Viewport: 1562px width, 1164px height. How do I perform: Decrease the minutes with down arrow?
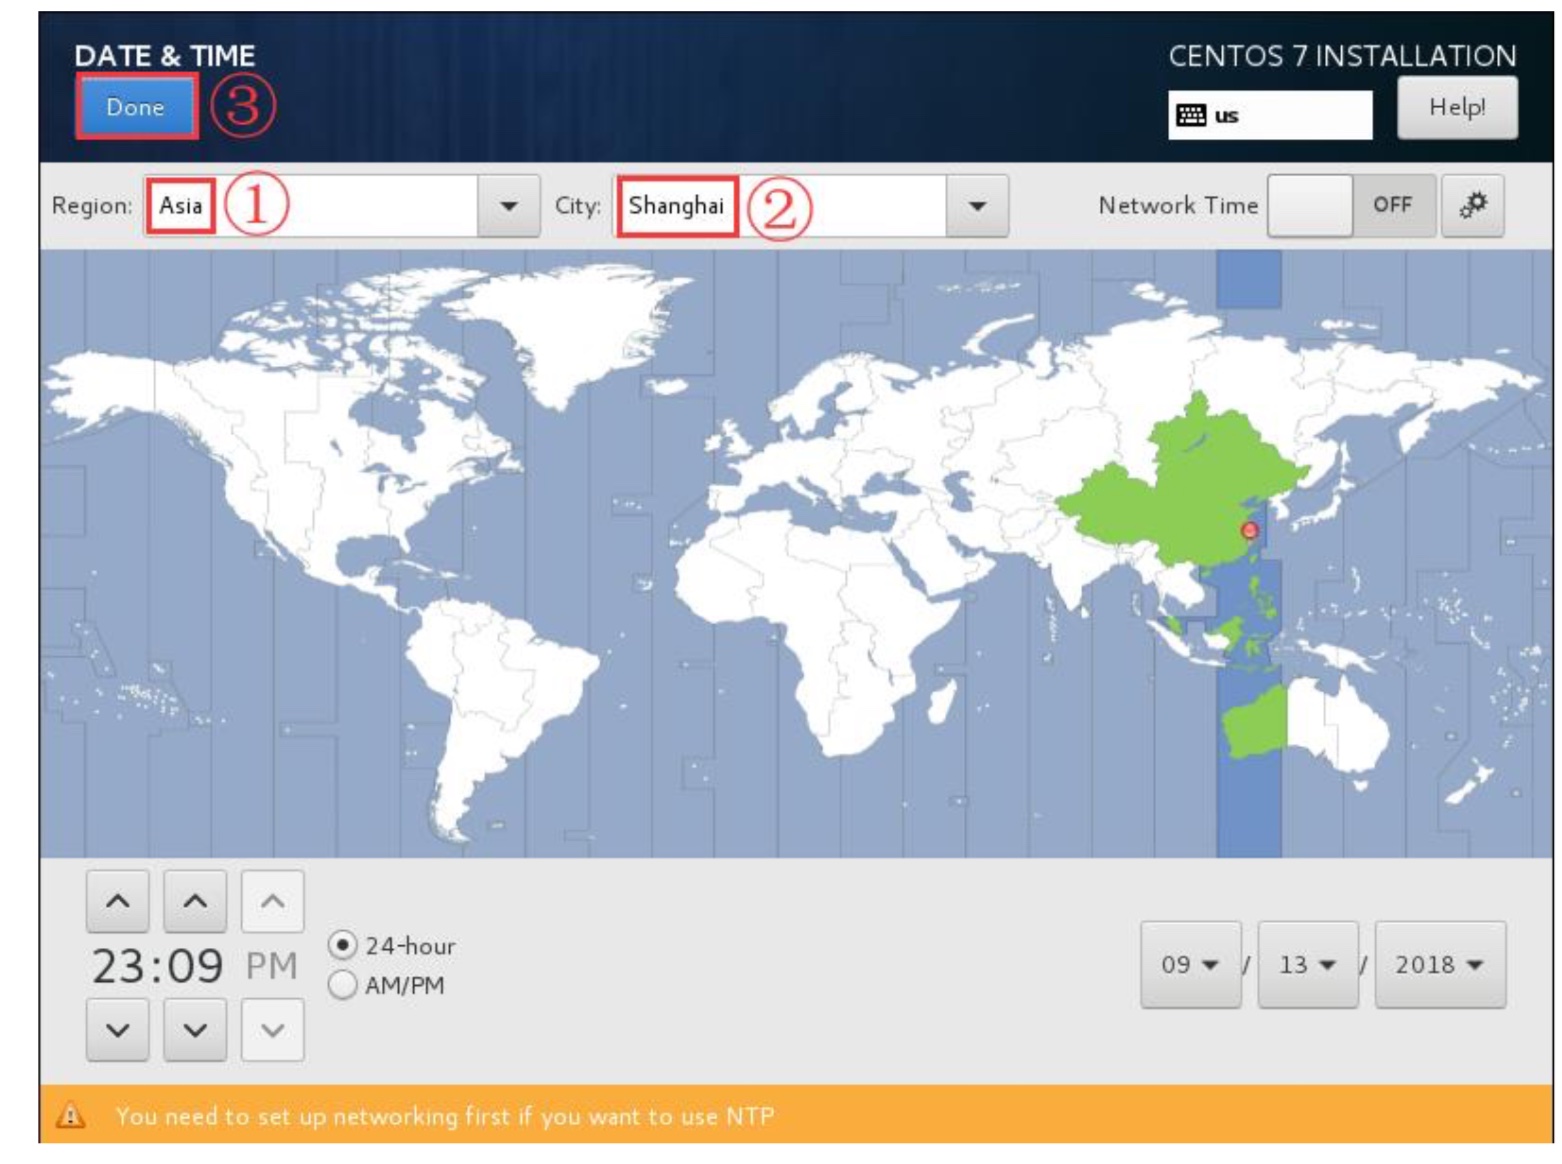[x=195, y=1029]
